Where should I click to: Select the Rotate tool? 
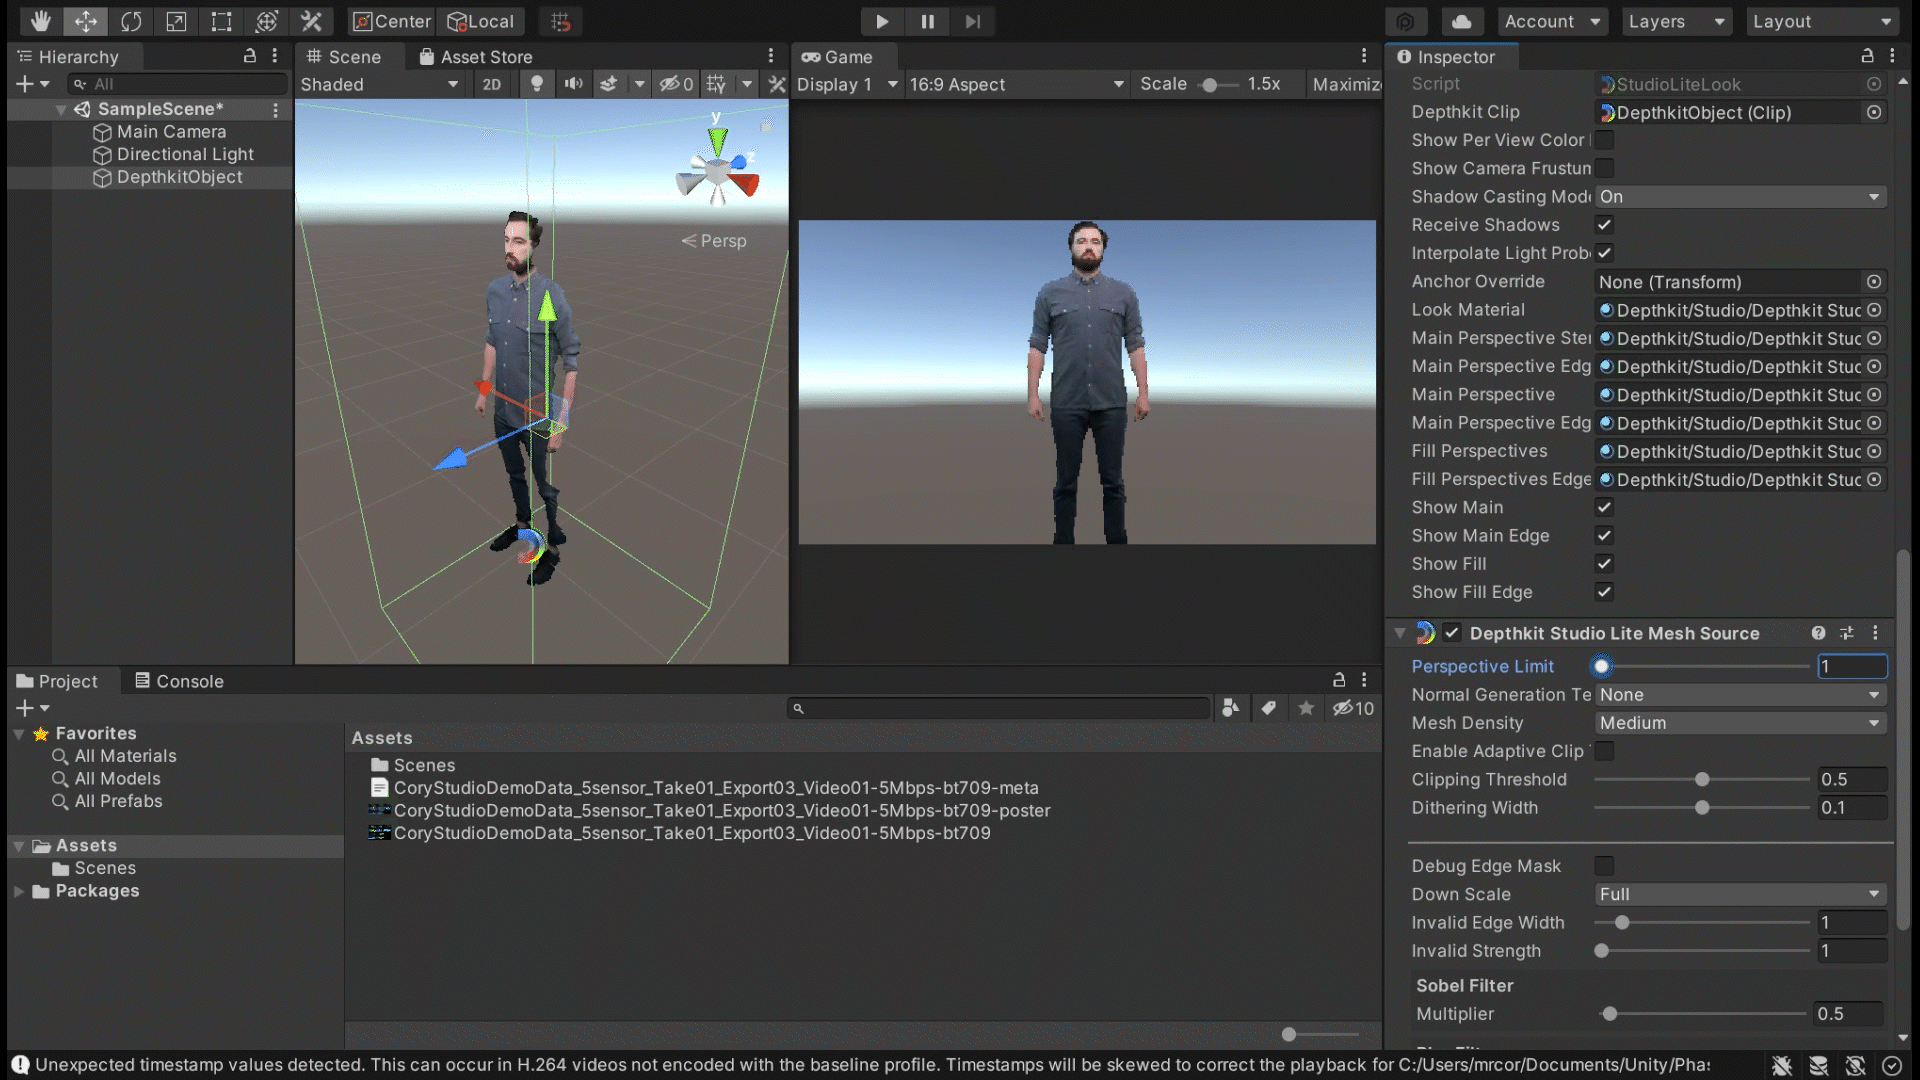pyautogui.click(x=131, y=21)
